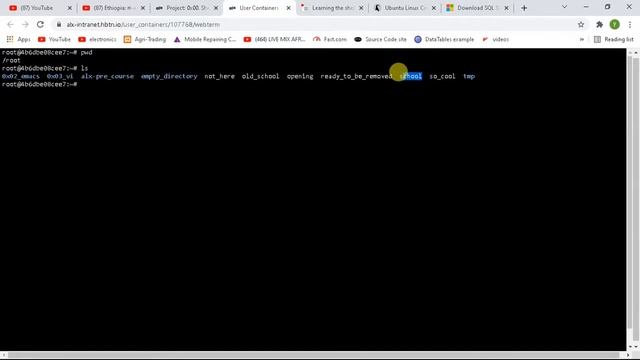Click the highlighted school entry
This screenshot has width=640, height=360.
[x=411, y=76]
